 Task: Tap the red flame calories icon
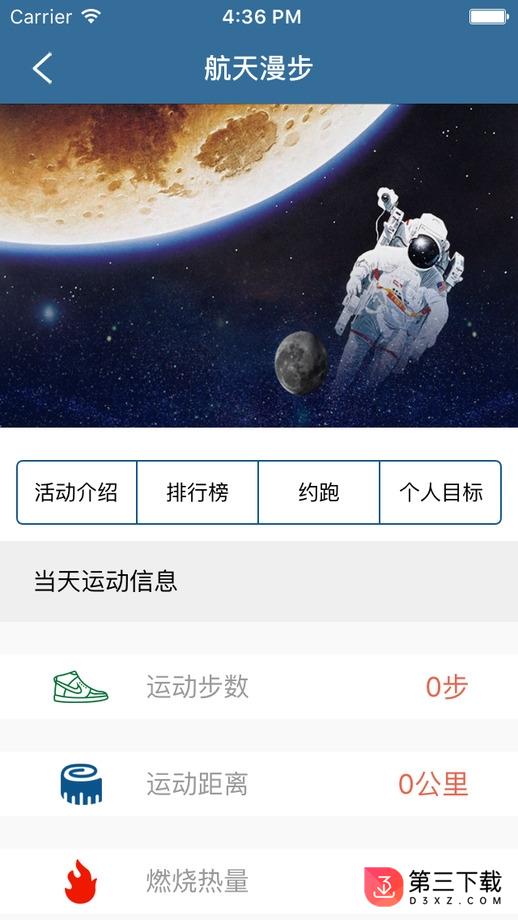coord(80,882)
